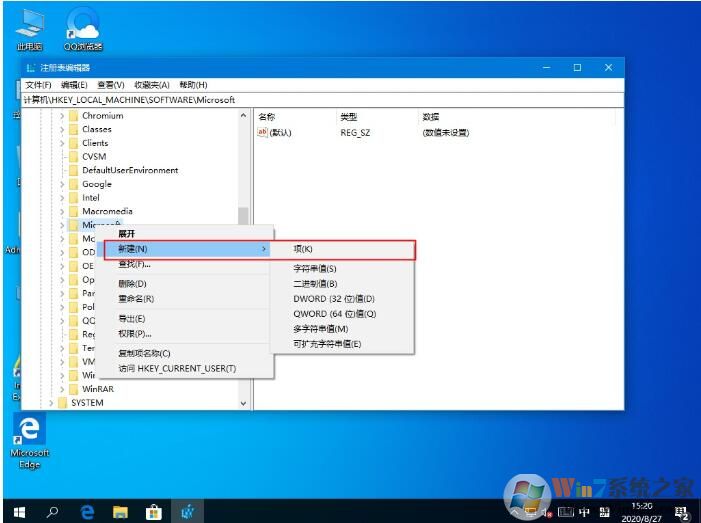Expand the Classes tree node
Image resolution: width=701 pixels, height=523 pixels.
coord(62,130)
